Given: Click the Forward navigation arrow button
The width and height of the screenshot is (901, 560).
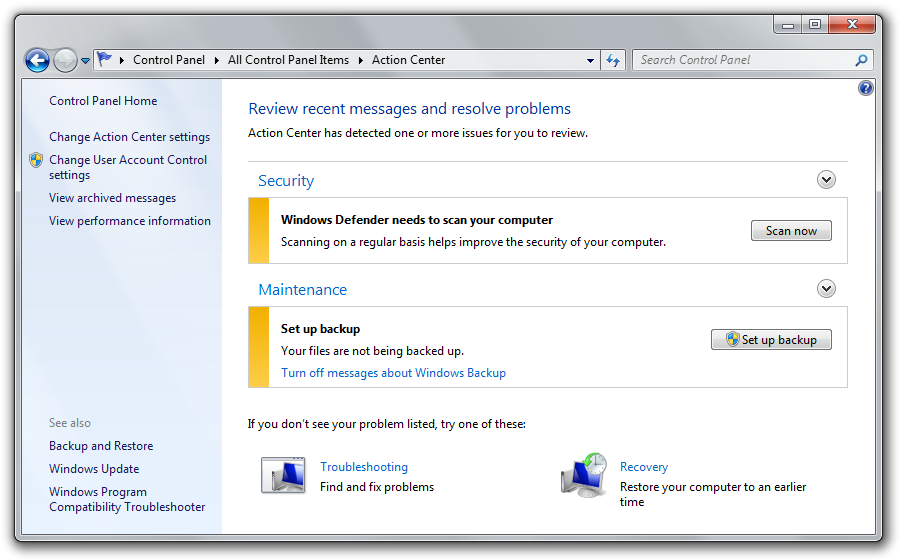Looking at the screenshot, I should [65, 60].
